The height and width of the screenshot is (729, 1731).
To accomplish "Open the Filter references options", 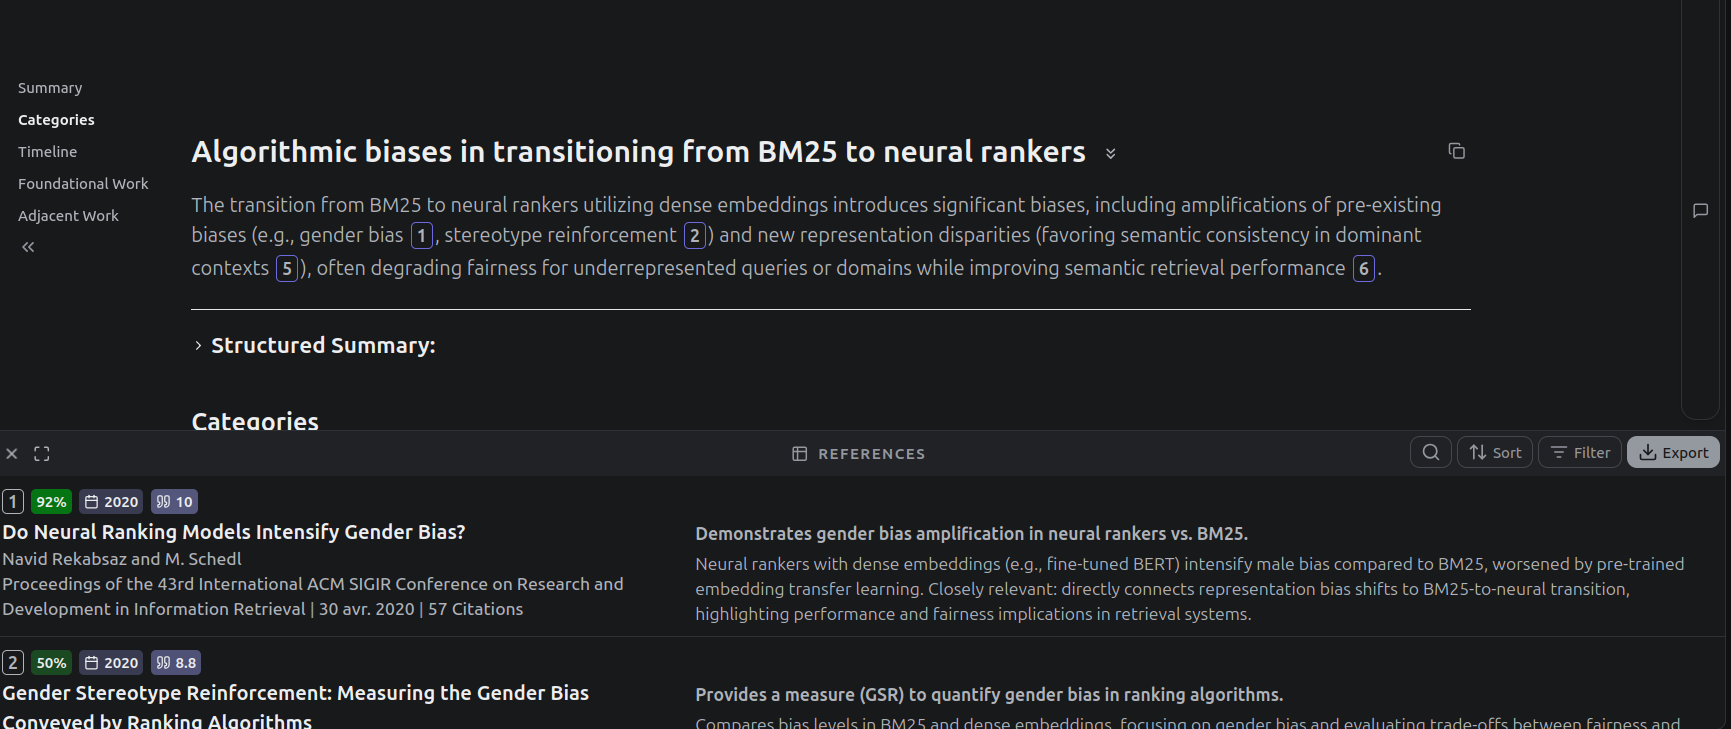I will (1580, 452).
